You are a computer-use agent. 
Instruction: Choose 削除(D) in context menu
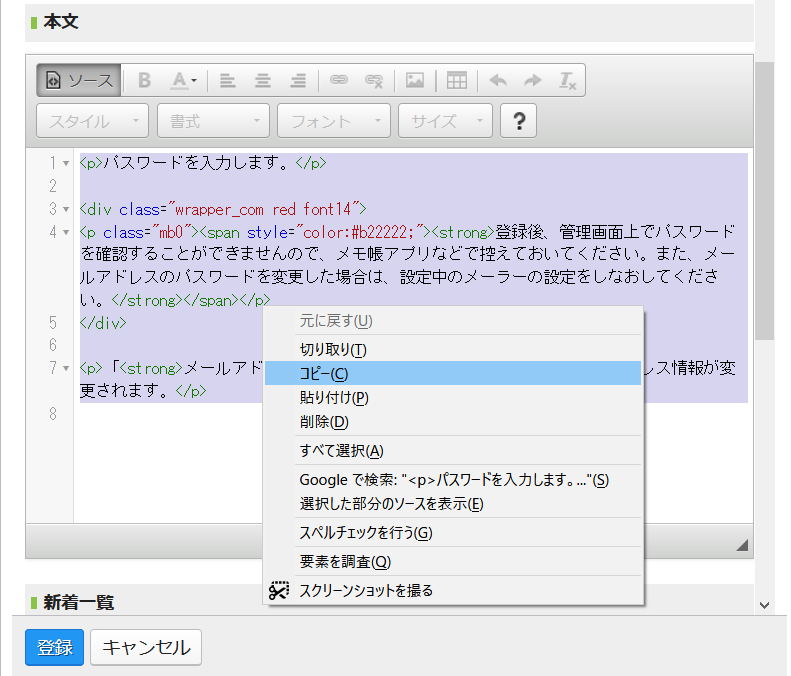point(453,422)
